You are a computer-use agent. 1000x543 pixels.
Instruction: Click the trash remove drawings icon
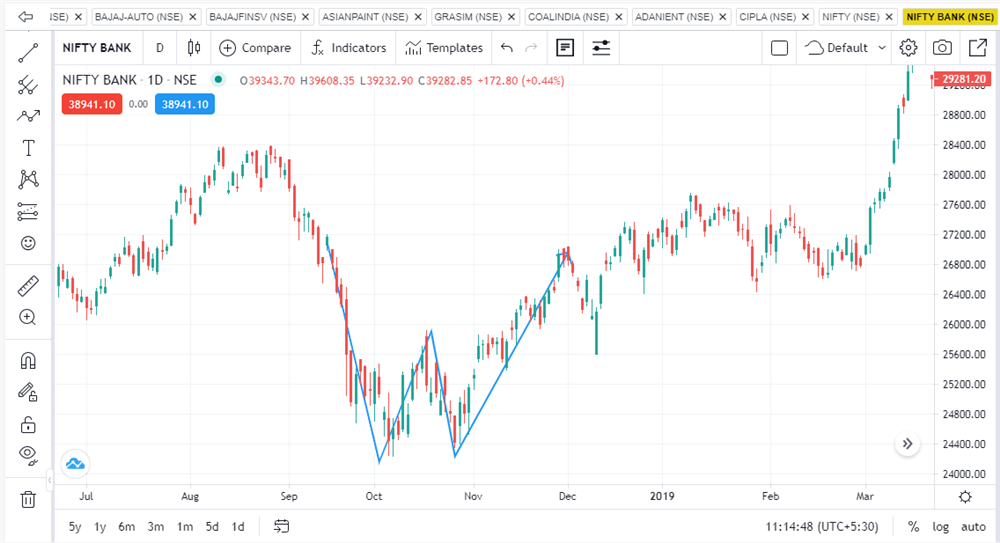coord(28,499)
